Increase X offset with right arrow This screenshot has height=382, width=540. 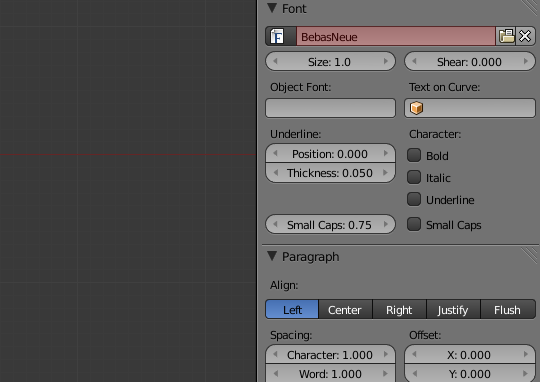(526, 354)
